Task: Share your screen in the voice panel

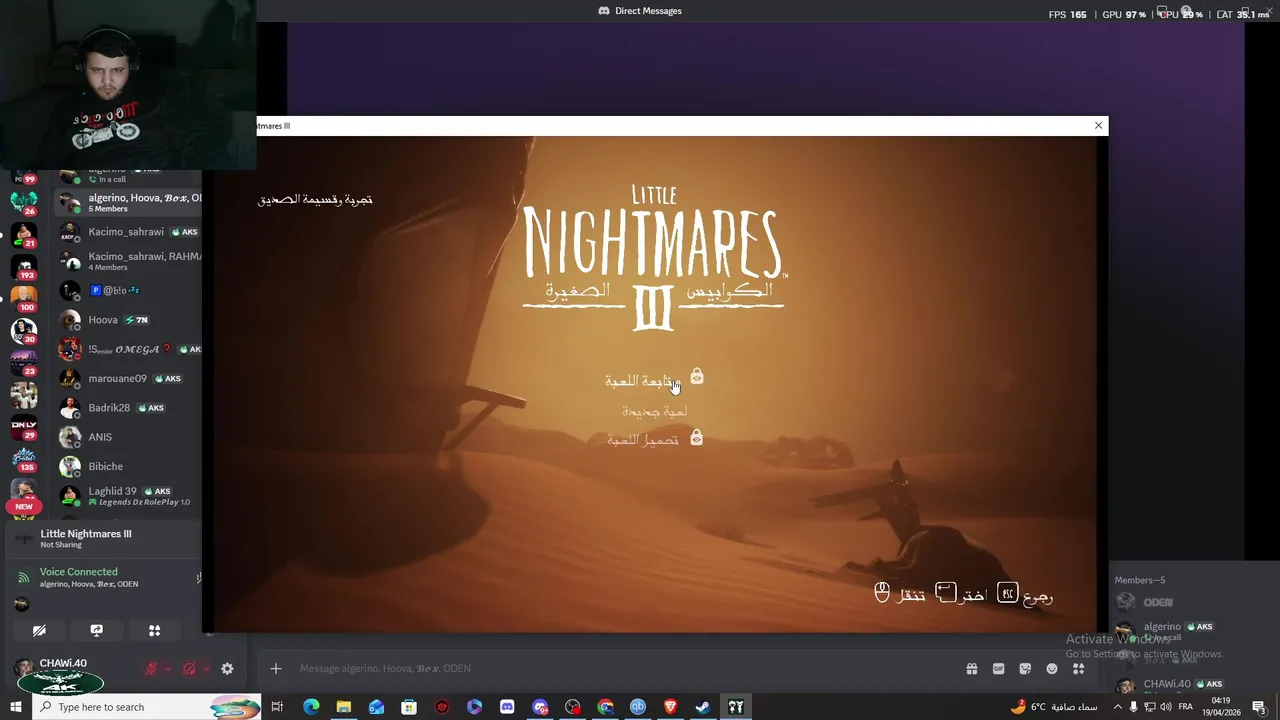Action: [97, 631]
